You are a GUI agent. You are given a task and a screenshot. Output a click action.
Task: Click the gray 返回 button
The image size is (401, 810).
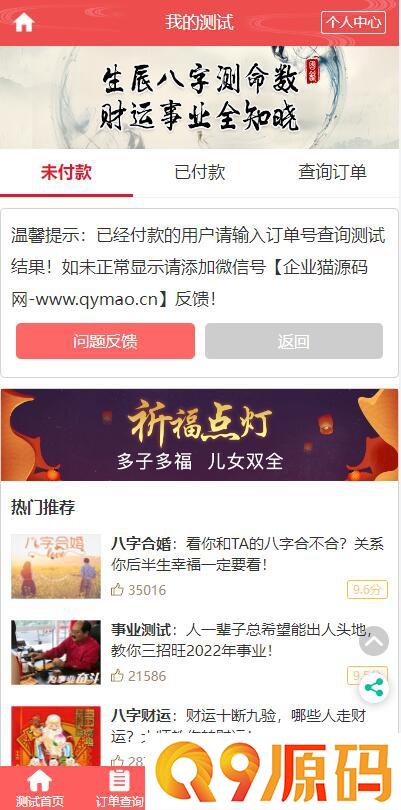pyautogui.click(x=294, y=341)
